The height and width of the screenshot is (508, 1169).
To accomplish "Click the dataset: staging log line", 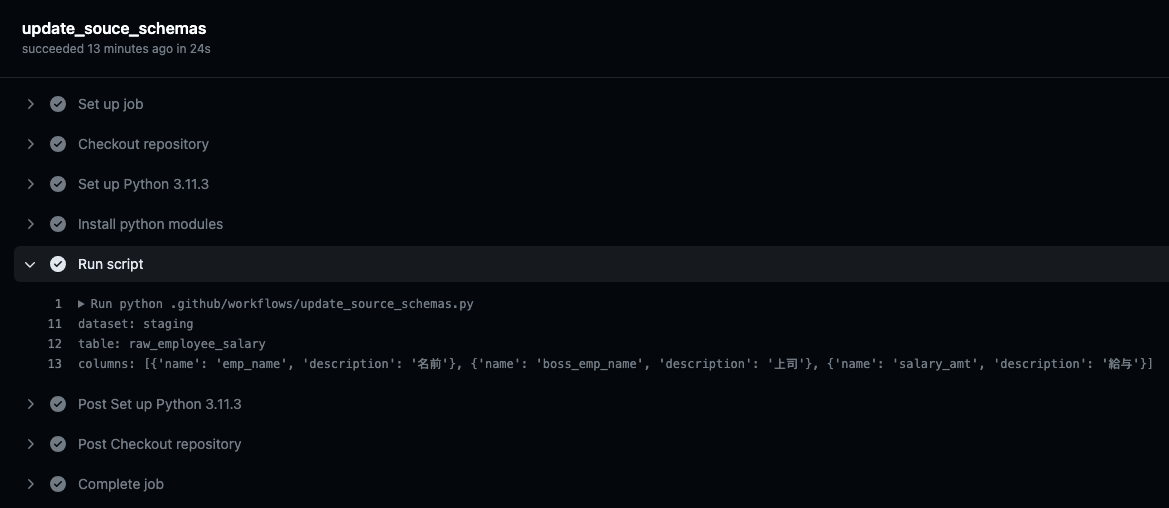I will 136,324.
